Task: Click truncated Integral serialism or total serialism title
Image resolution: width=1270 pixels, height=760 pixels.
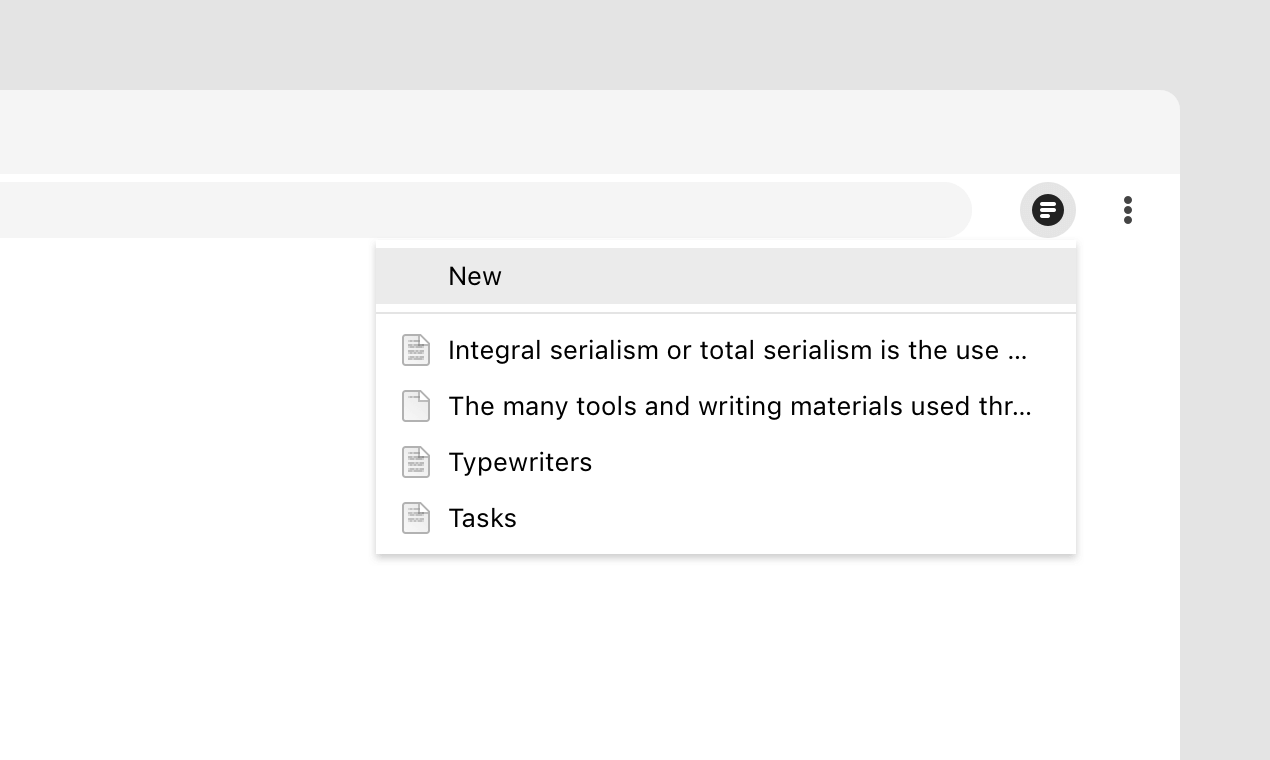Action: click(x=738, y=350)
